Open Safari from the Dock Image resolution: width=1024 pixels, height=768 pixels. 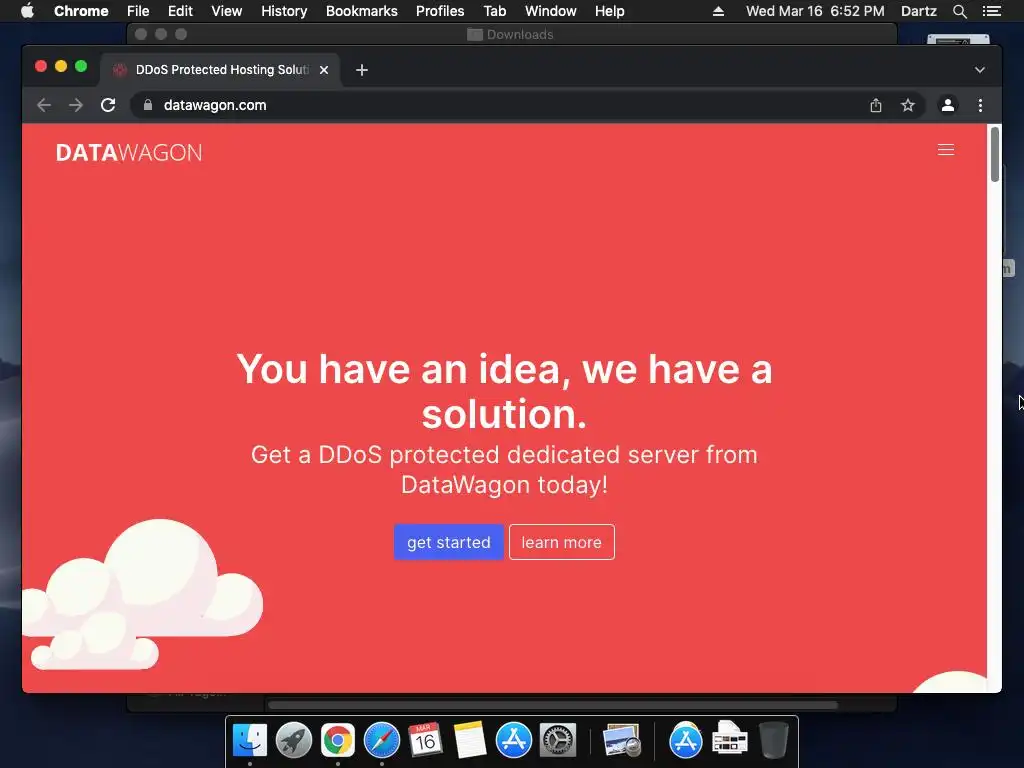[381, 741]
